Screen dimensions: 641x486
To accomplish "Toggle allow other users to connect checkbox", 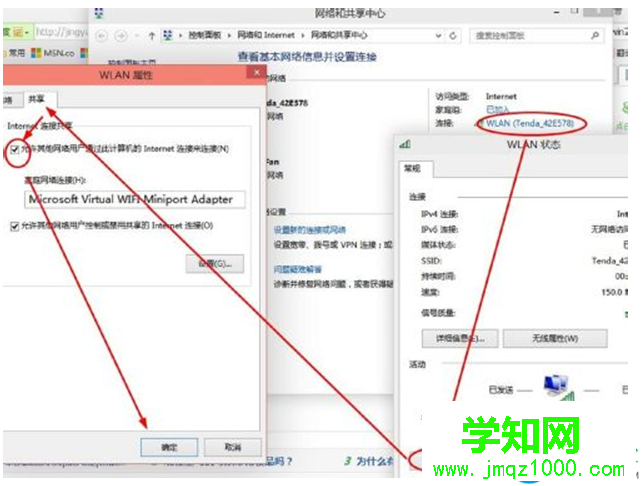I will [x=15, y=149].
